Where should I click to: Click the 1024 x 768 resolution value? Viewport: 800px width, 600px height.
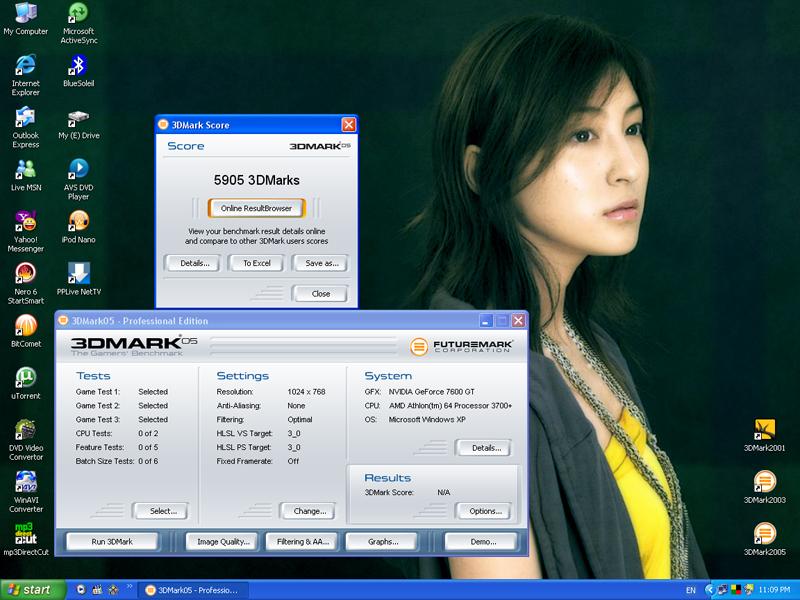pyautogui.click(x=306, y=392)
